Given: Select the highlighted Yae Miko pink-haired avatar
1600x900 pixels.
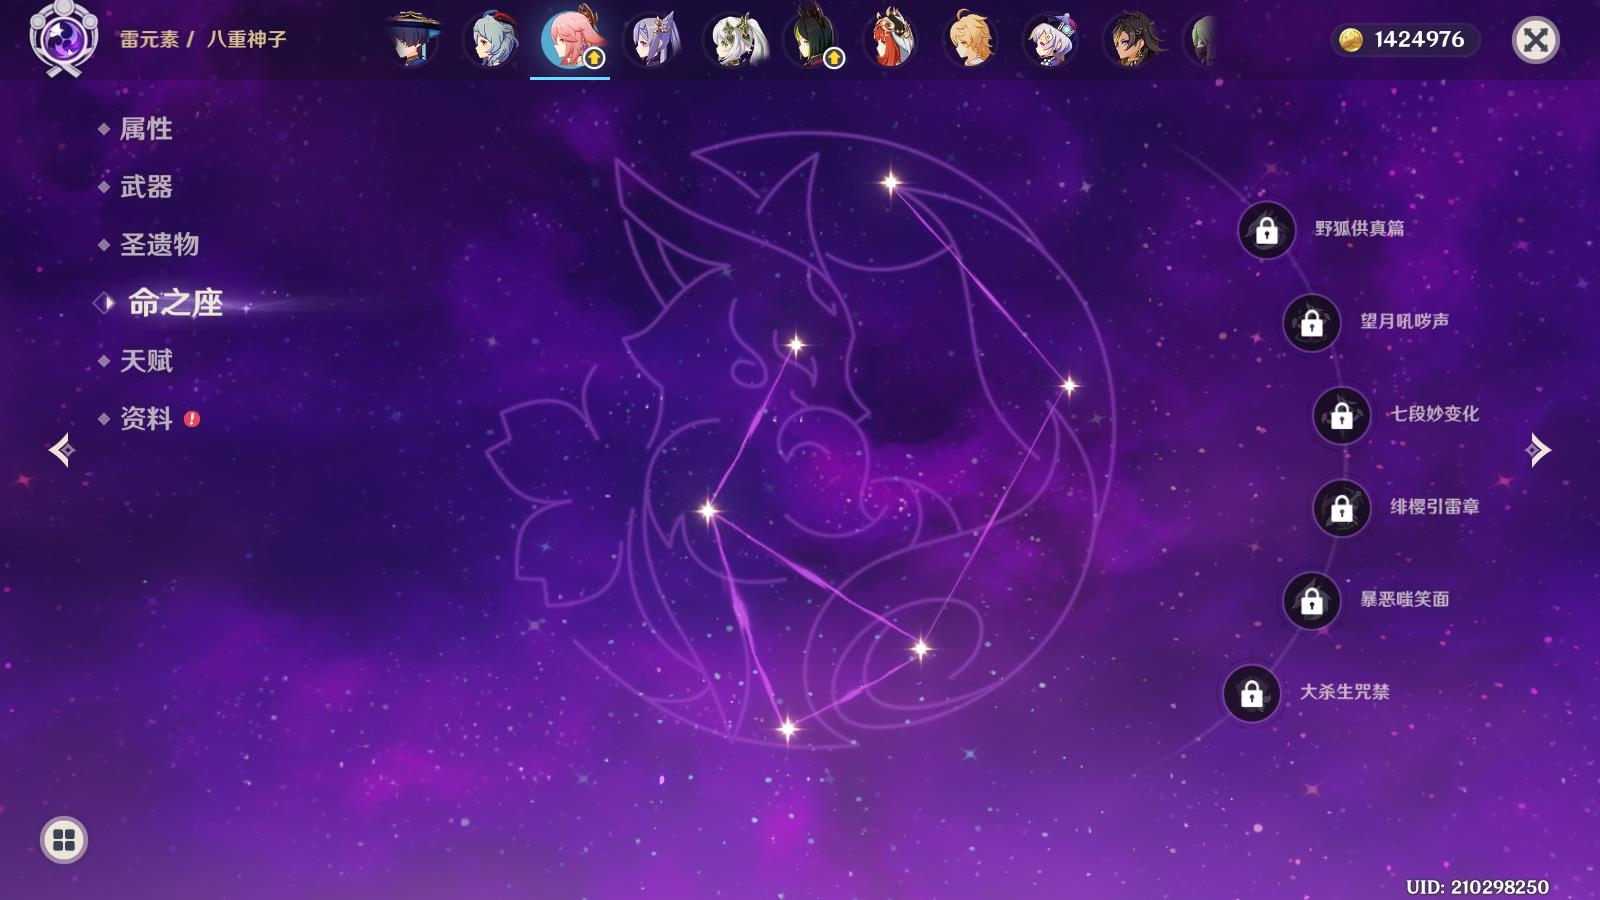Looking at the screenshot, I should (571, 38).
